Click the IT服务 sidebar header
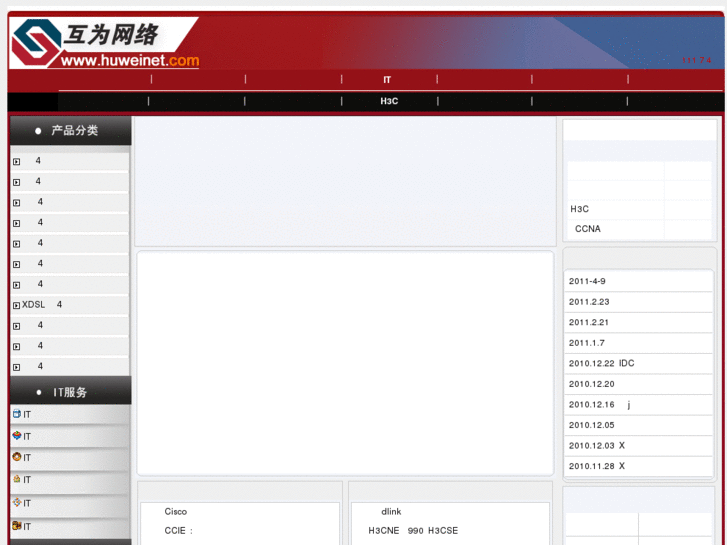The height and width of the screenshot is (545, 727). [70, 392]
